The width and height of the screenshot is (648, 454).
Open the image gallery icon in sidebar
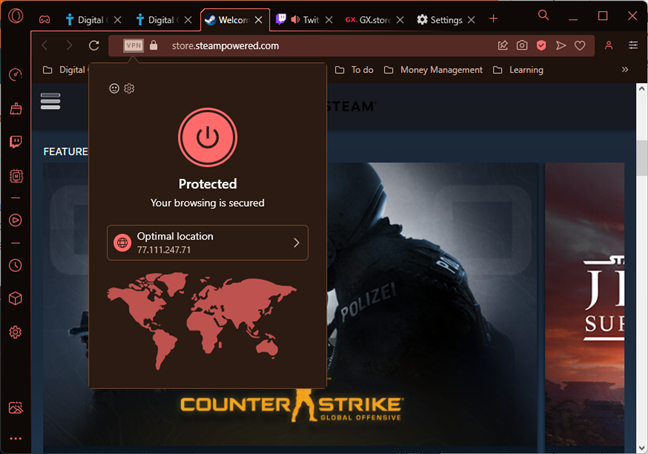point(16,408)
